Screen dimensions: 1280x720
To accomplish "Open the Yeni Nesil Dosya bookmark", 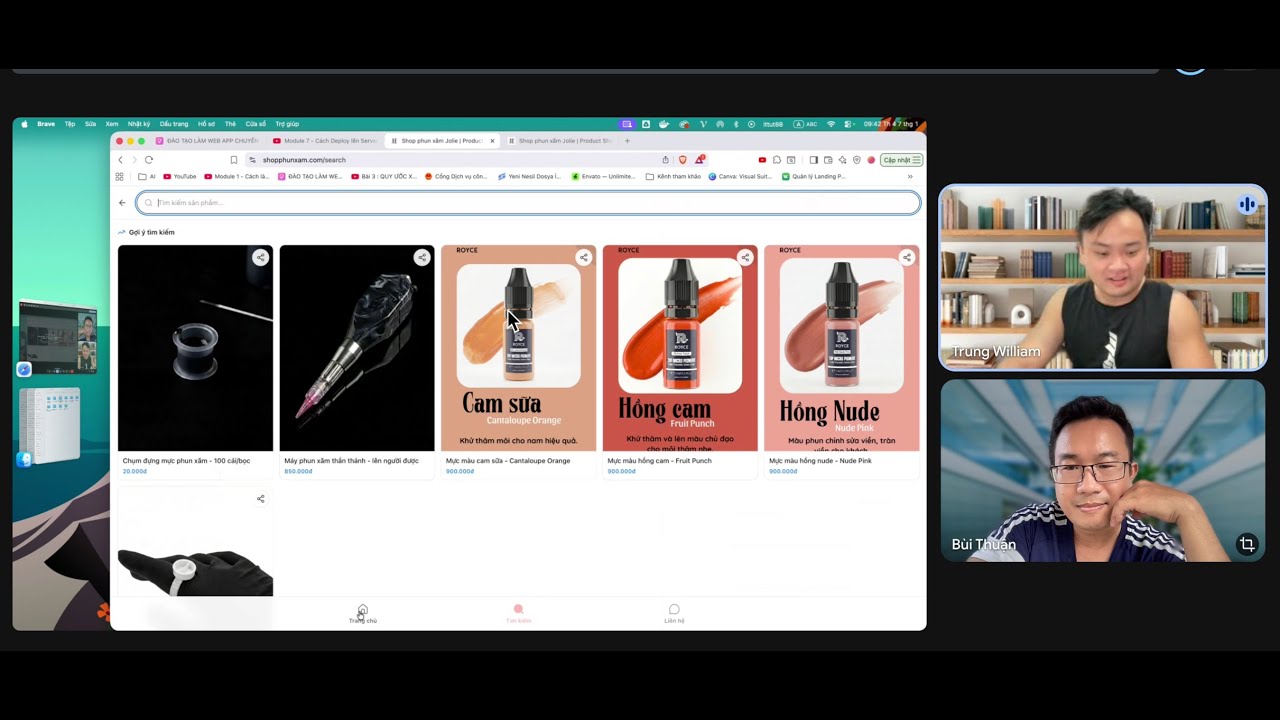I will 529,176.
